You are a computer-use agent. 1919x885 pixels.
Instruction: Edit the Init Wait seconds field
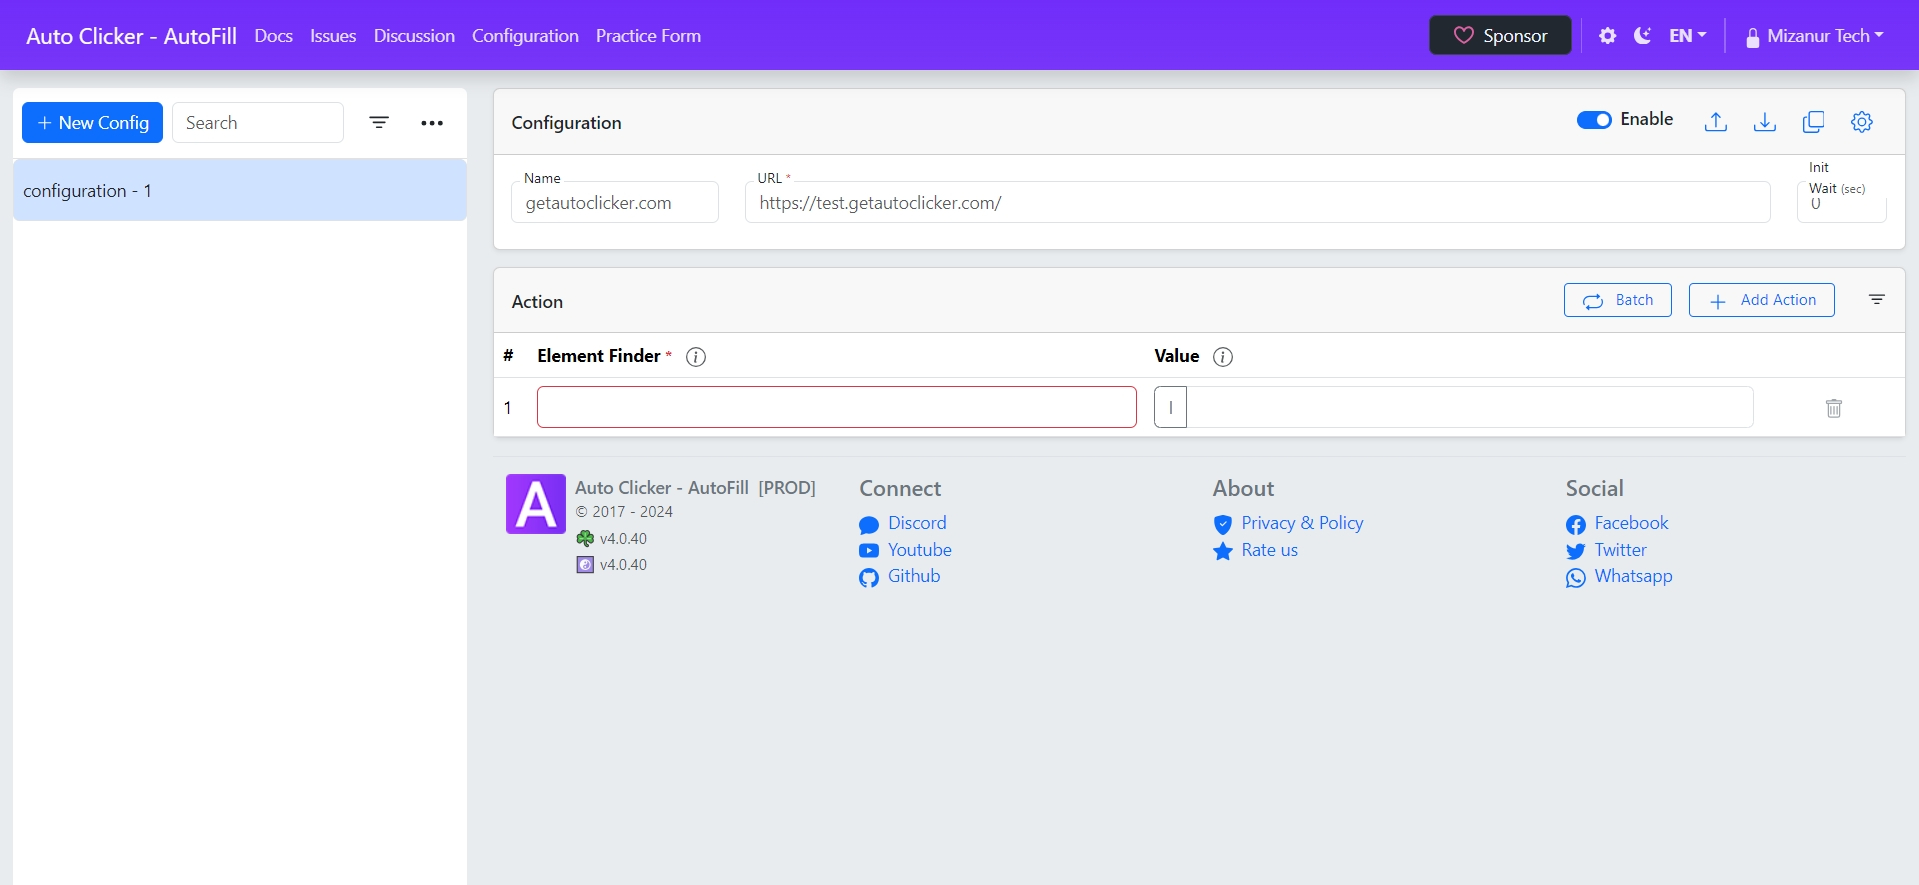[x=1842, y=202]
